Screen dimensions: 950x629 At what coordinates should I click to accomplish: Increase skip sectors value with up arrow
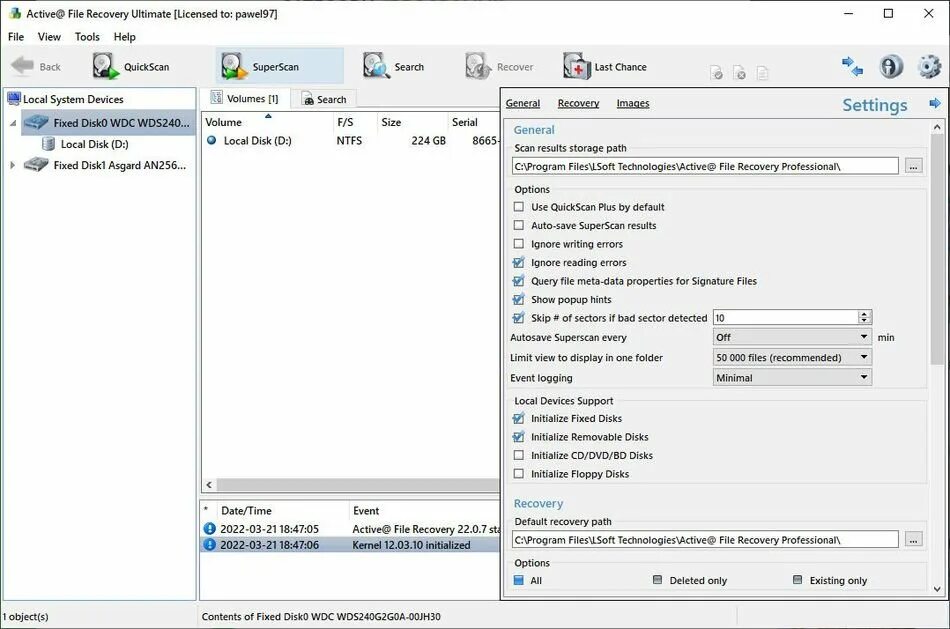[x=865, y=314]
